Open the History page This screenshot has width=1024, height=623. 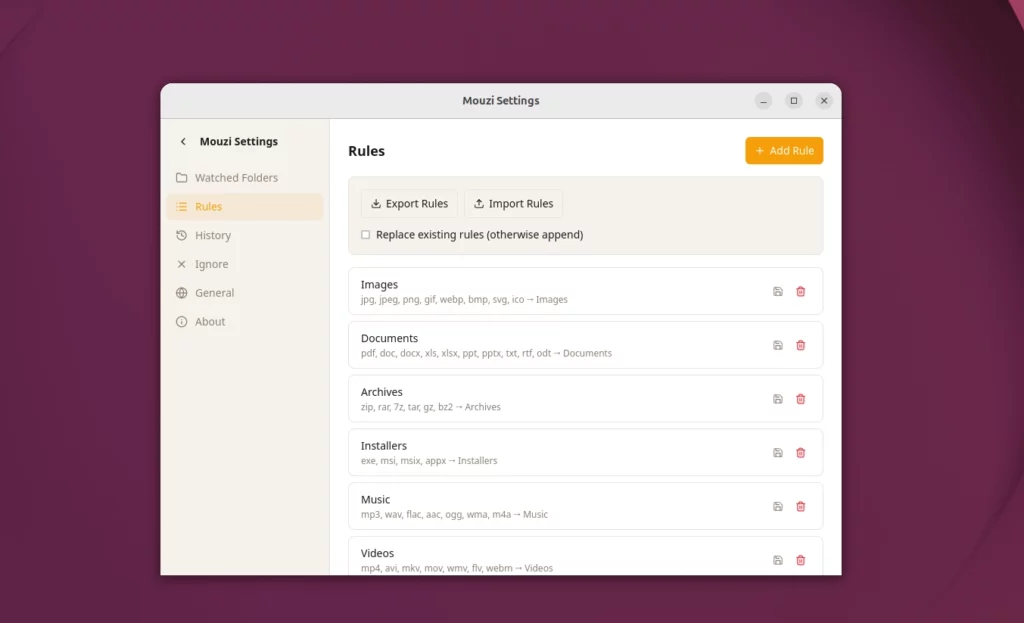coord(245,235)
